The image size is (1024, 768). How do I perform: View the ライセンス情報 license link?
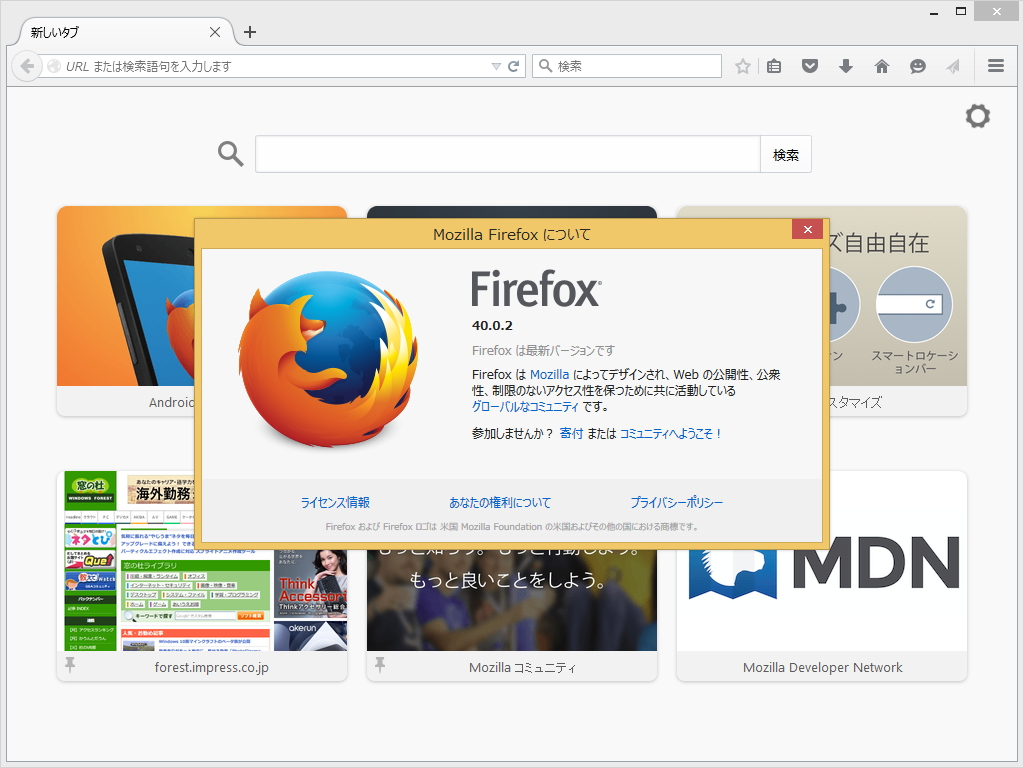click(335, 502)
